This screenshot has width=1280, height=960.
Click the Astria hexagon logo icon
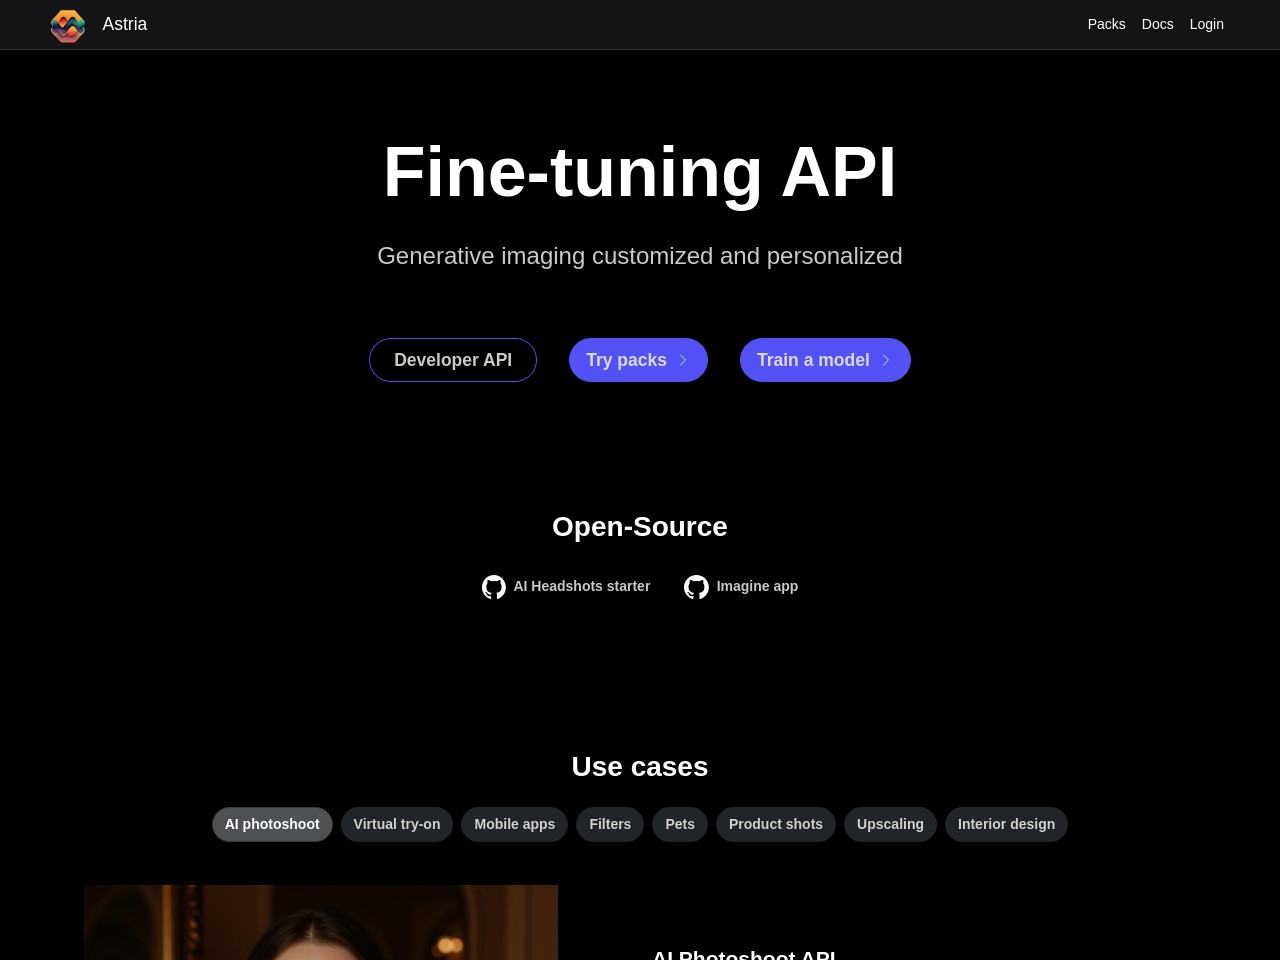tap(68, 25)
